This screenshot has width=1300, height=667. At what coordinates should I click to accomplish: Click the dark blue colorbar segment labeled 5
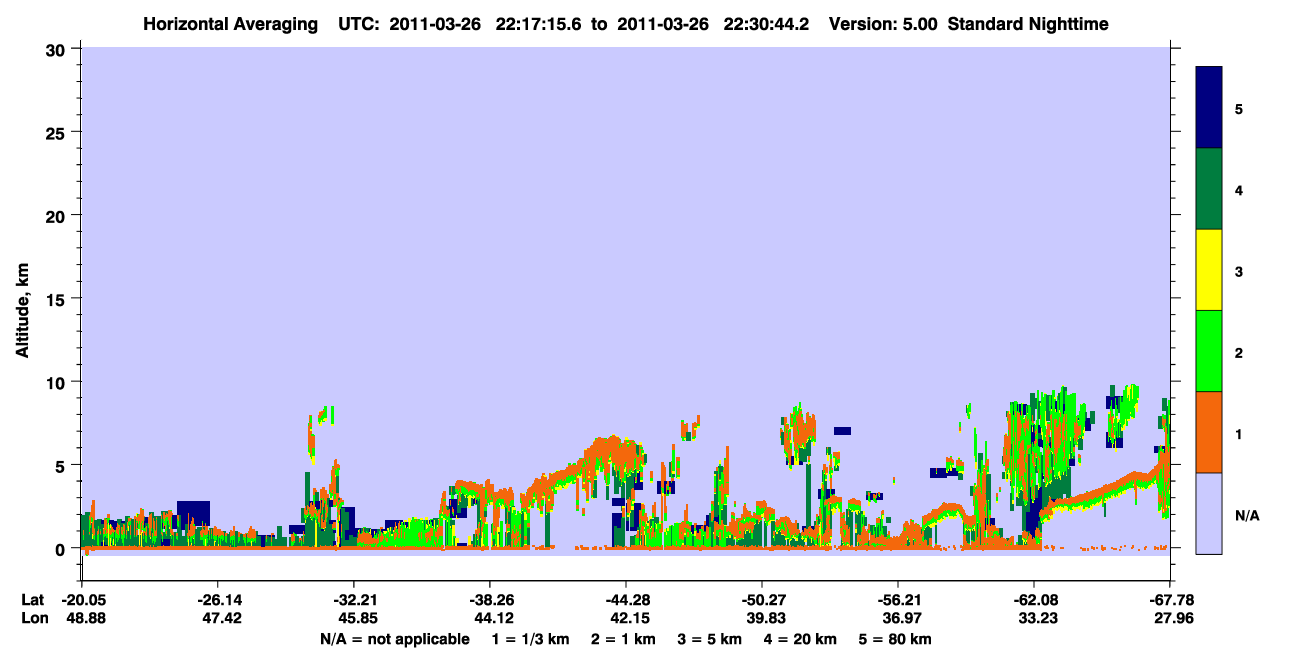(1209, 108)
